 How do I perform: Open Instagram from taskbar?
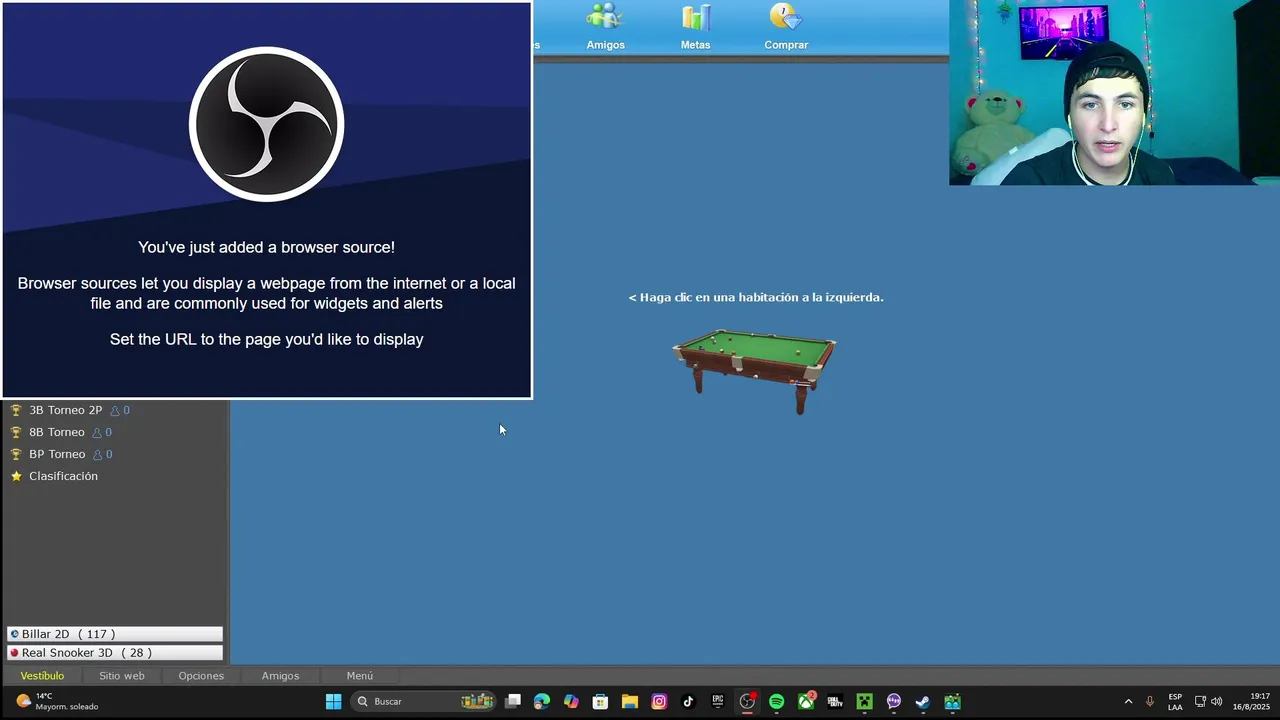click(659, 702)
